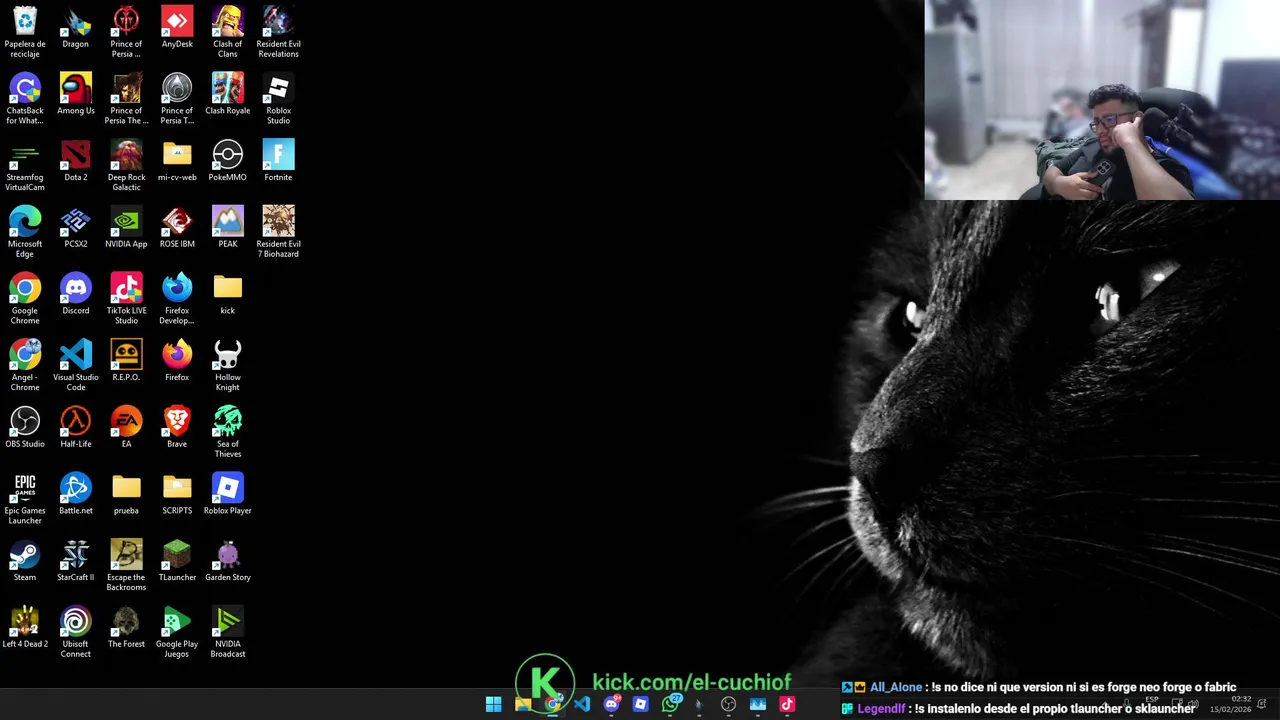Open WhatsApp from the taskbar
Screen dimensions: 1280x720
pyautogui.click(x=670, y=704)
